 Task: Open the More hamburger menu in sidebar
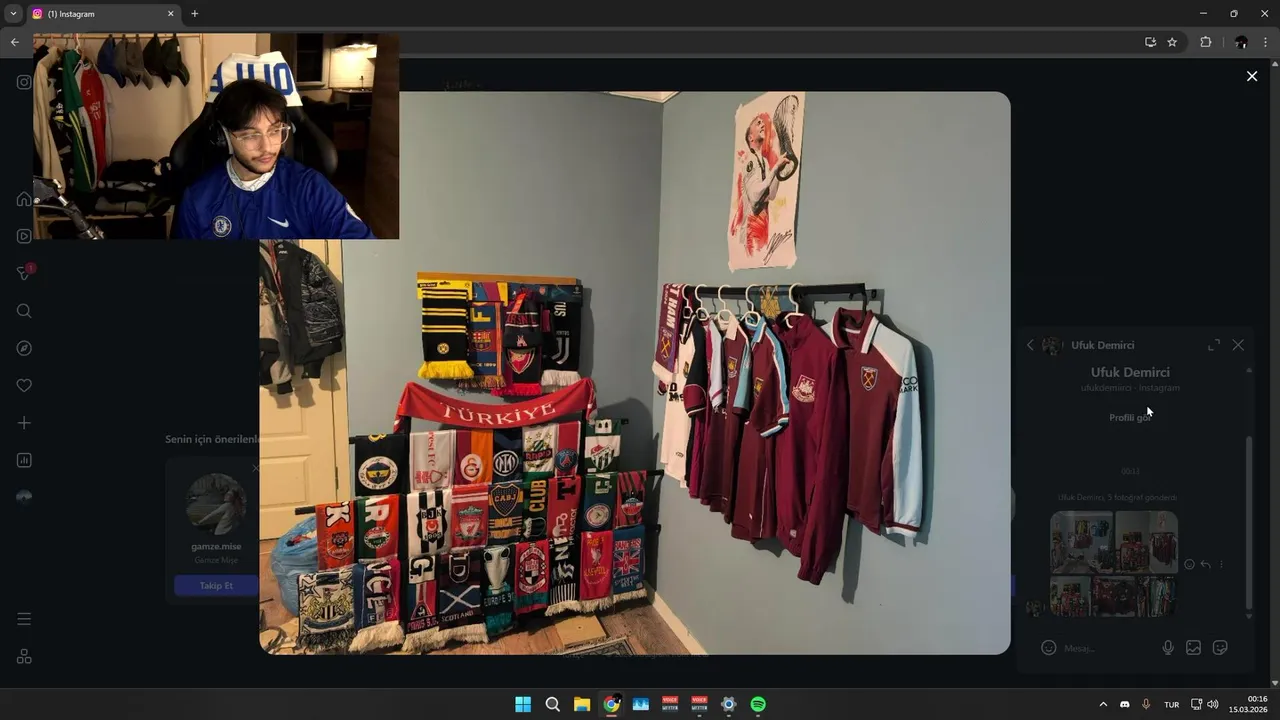tap(24, 619)
